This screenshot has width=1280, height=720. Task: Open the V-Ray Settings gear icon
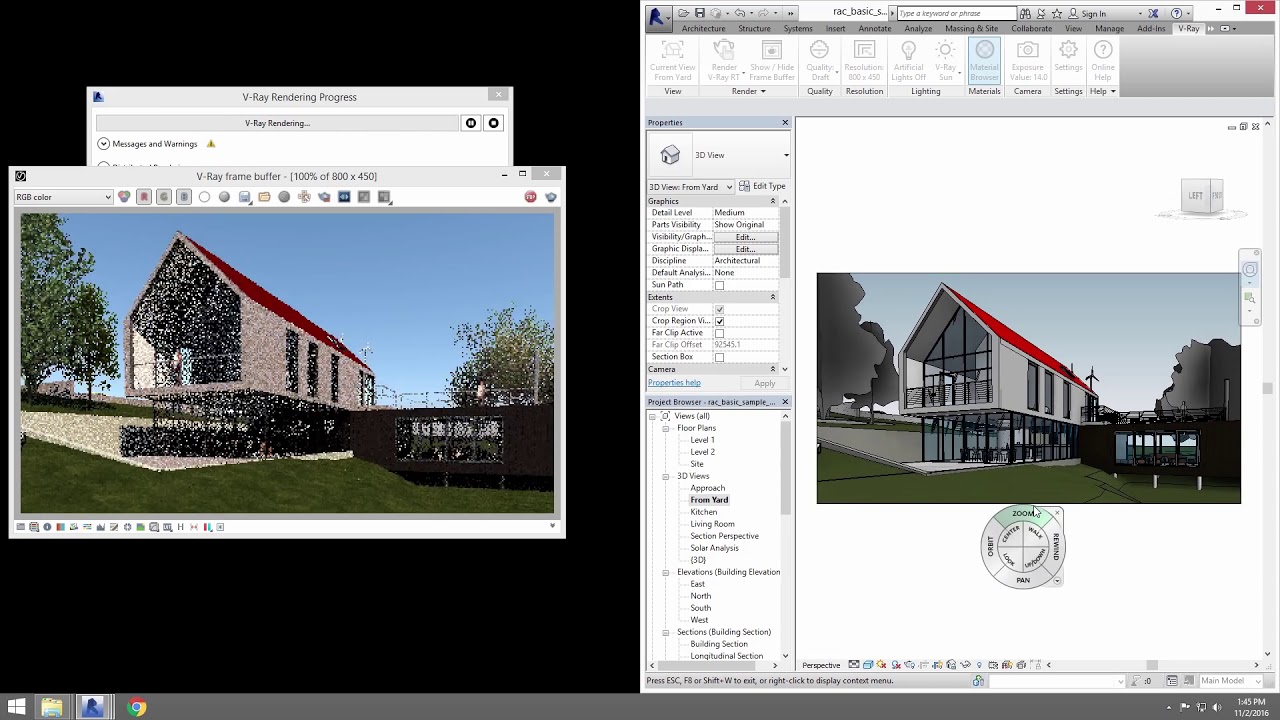[x=1068, y=60]
